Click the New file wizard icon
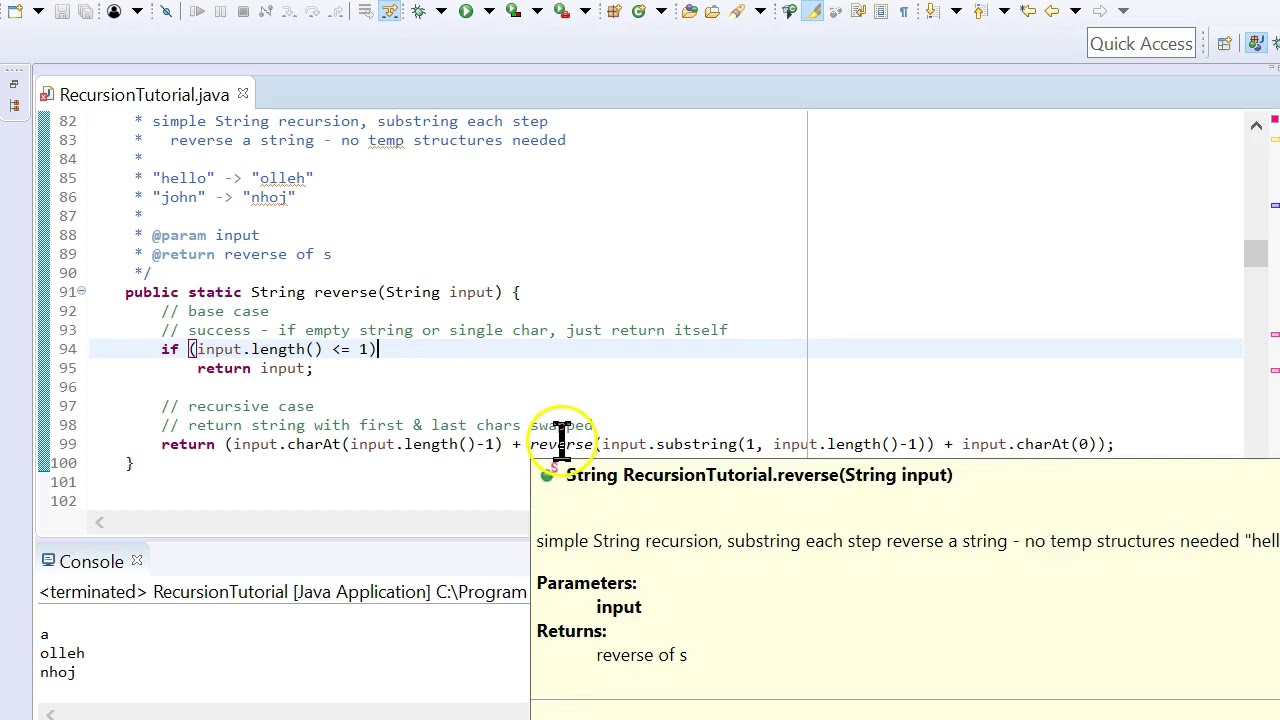This screenshot has width=1280, height=720. (15, 11)
